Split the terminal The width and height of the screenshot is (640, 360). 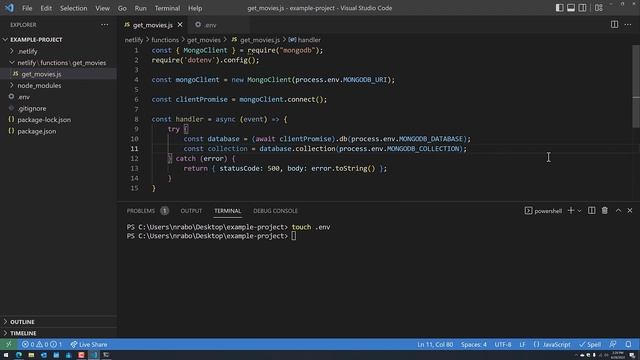[591, 211]
